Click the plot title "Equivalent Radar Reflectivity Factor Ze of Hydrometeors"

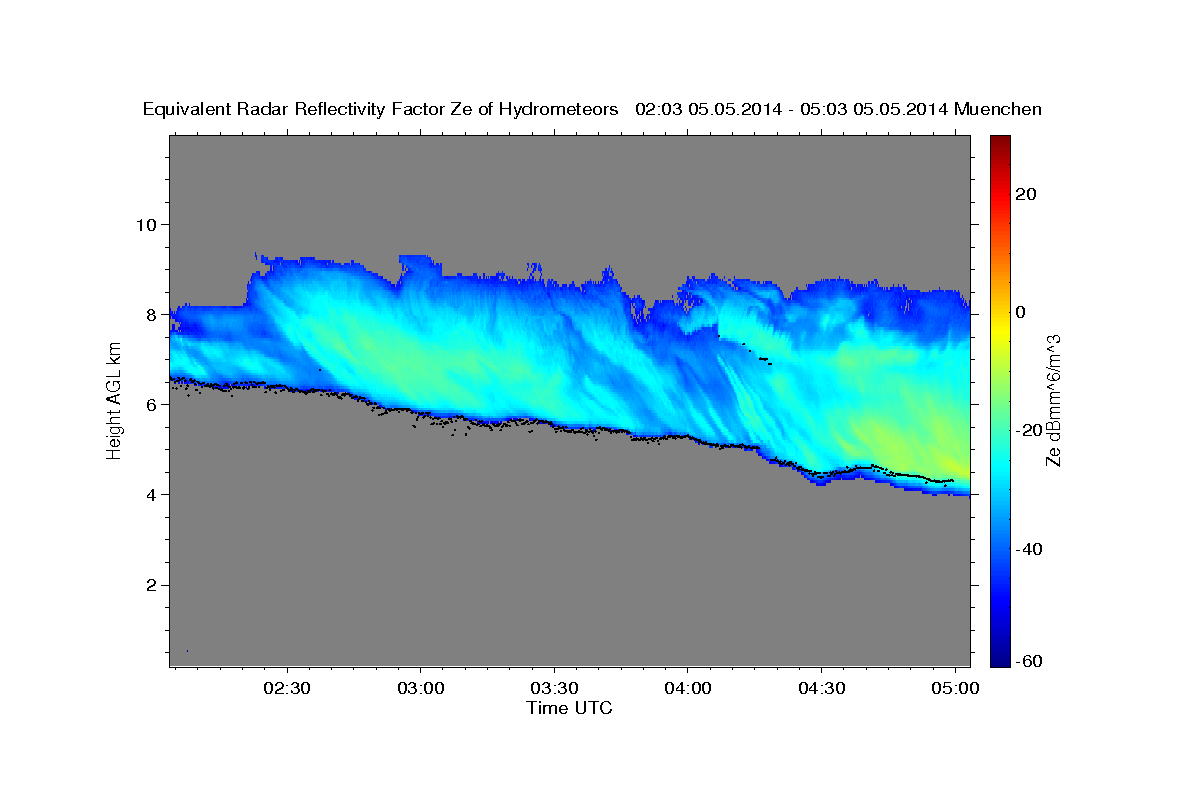[381, 110]
